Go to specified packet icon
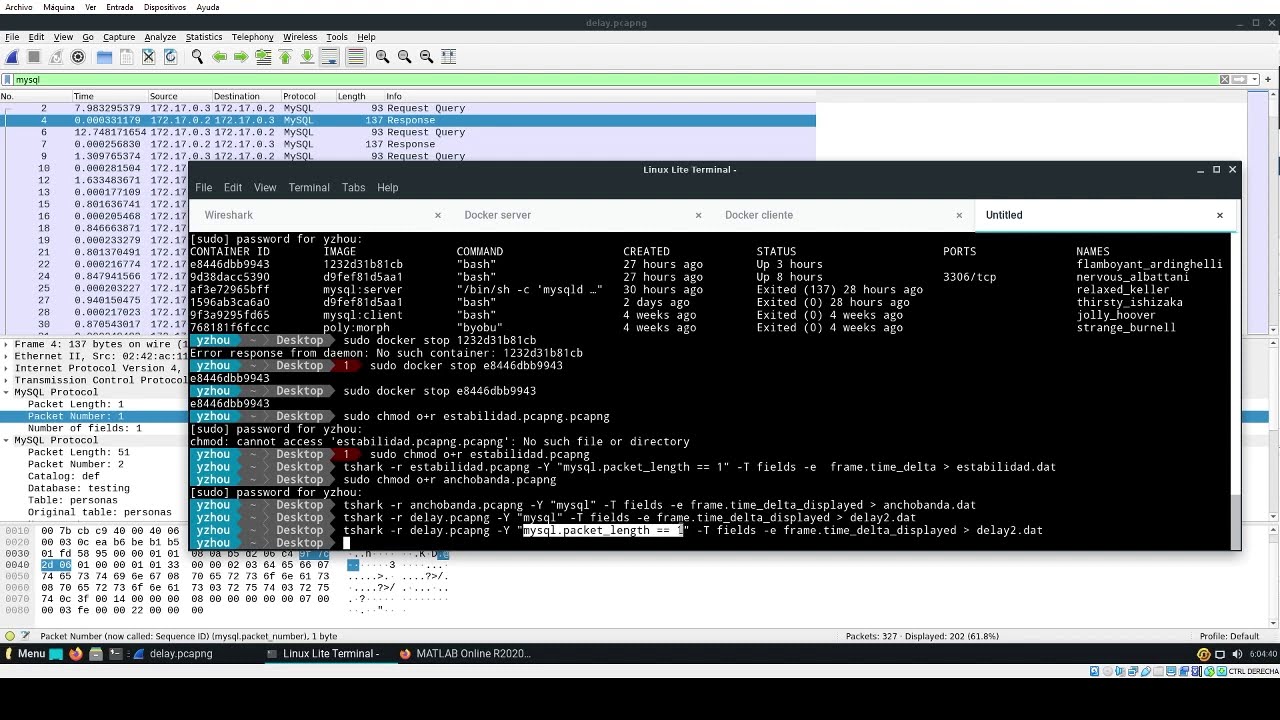1280x720 pixels. pyautogui.click(x=263, y=57)
